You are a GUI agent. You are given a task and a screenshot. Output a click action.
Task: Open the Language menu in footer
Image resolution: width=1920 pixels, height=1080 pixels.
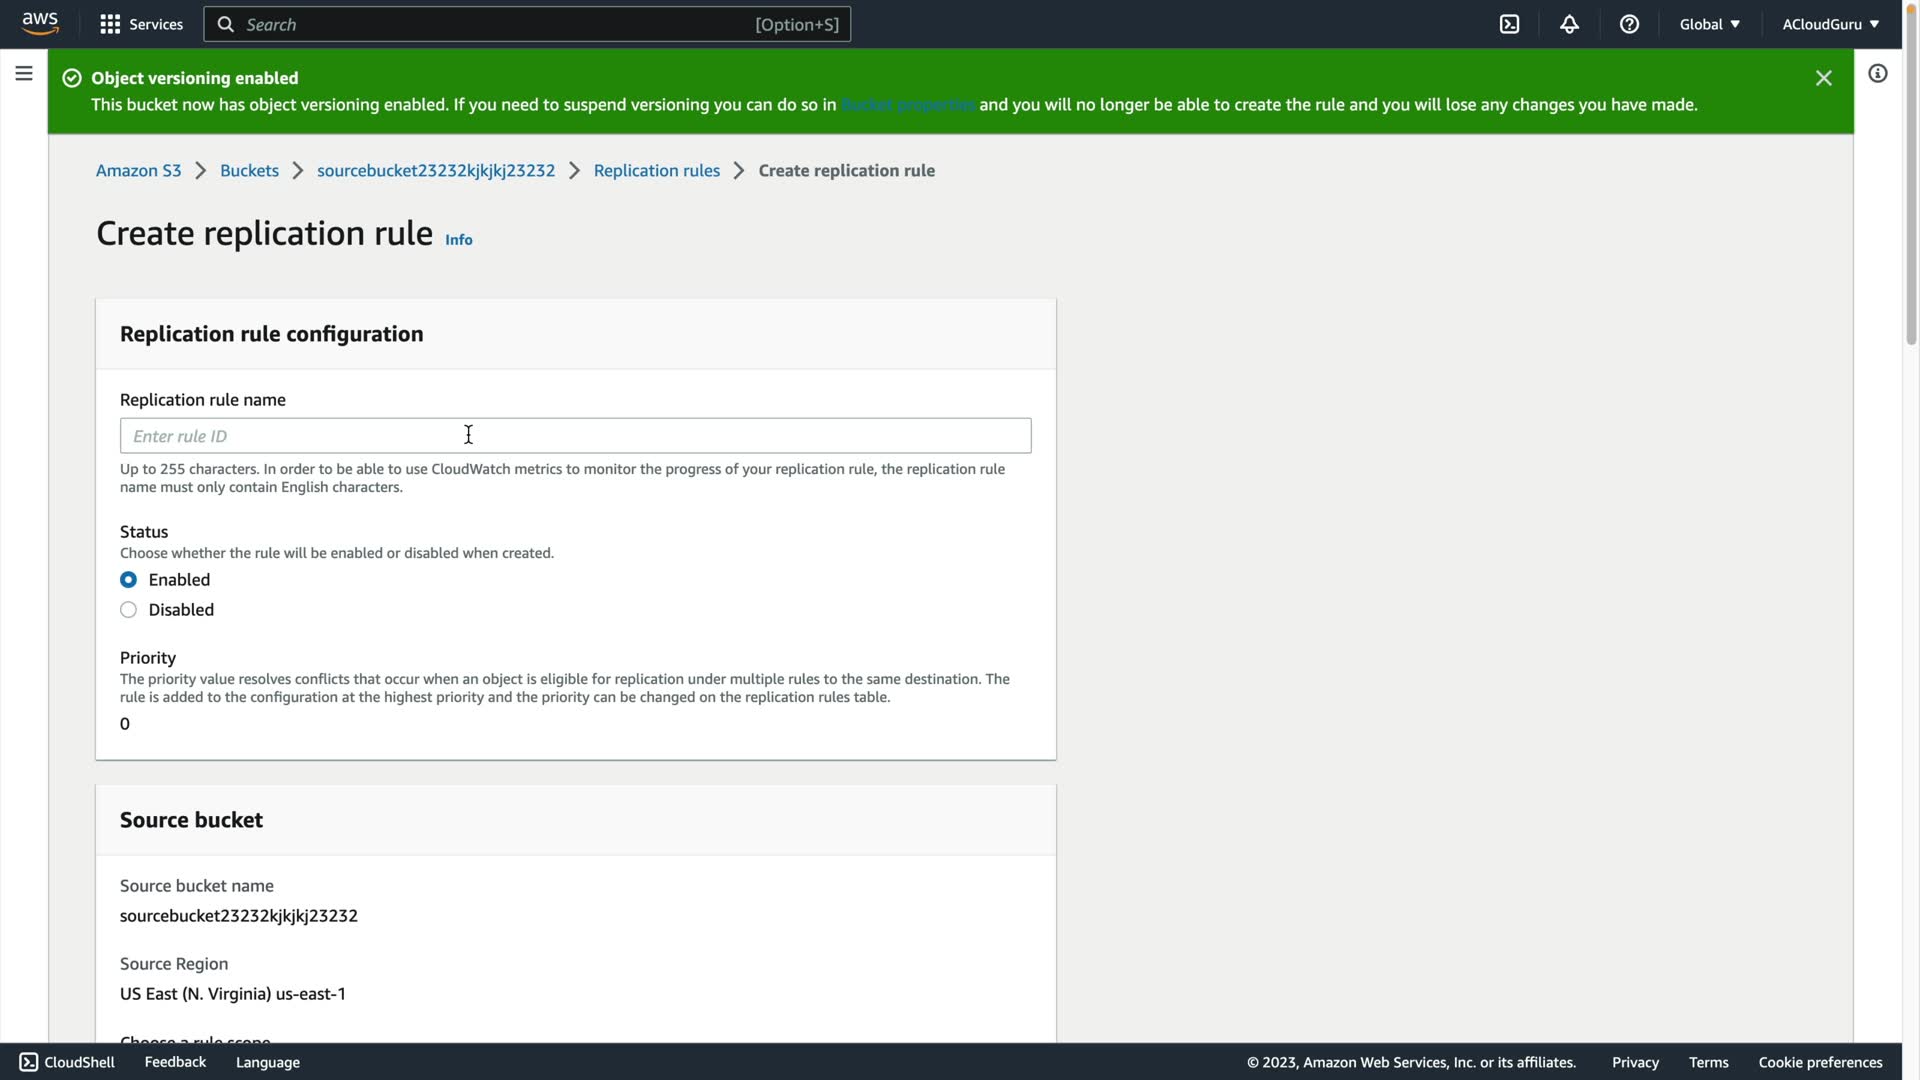coord(267,1062)
